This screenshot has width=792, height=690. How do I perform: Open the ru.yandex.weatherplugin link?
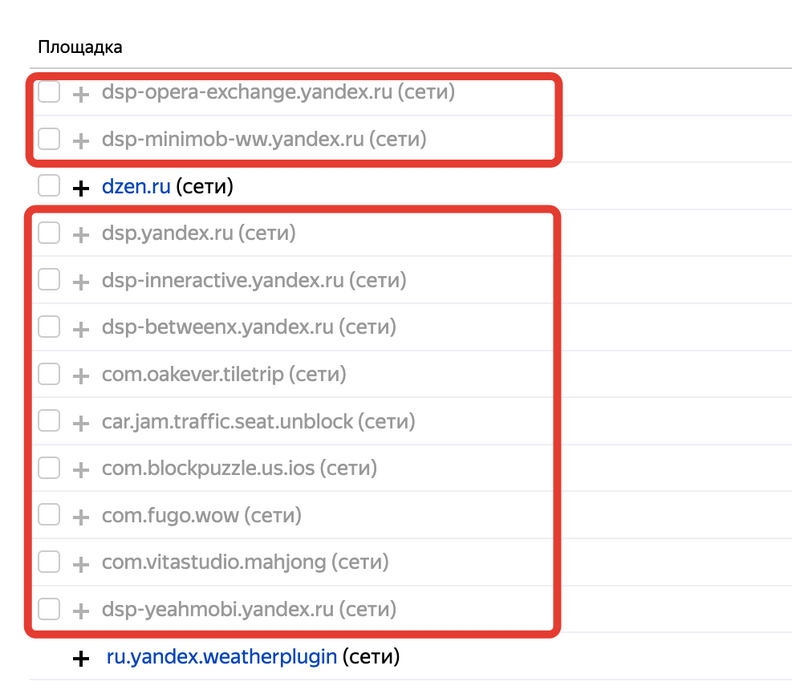point(221,657)
